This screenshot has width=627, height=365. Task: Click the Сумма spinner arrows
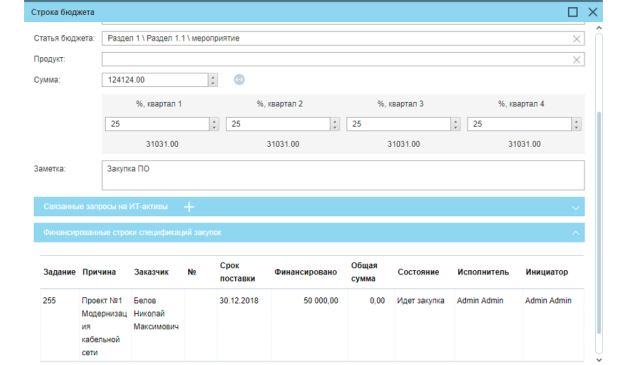tap(213, 80)
